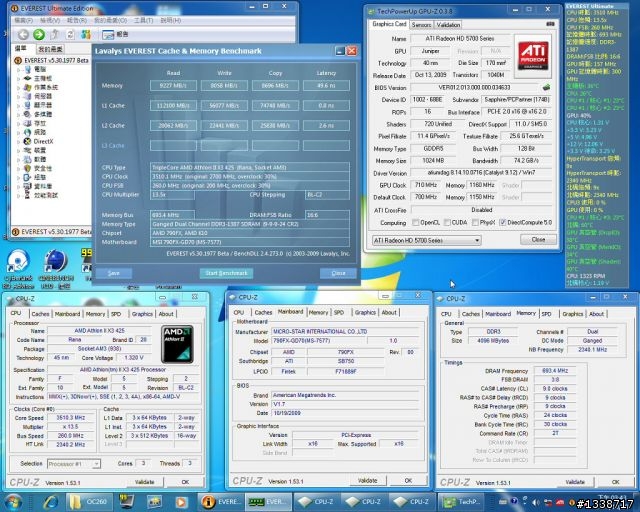Switch to the Sensors tab in GPU-Z
Screen dimensions: 640x512
pyautogui.click(x=421, y=25)
